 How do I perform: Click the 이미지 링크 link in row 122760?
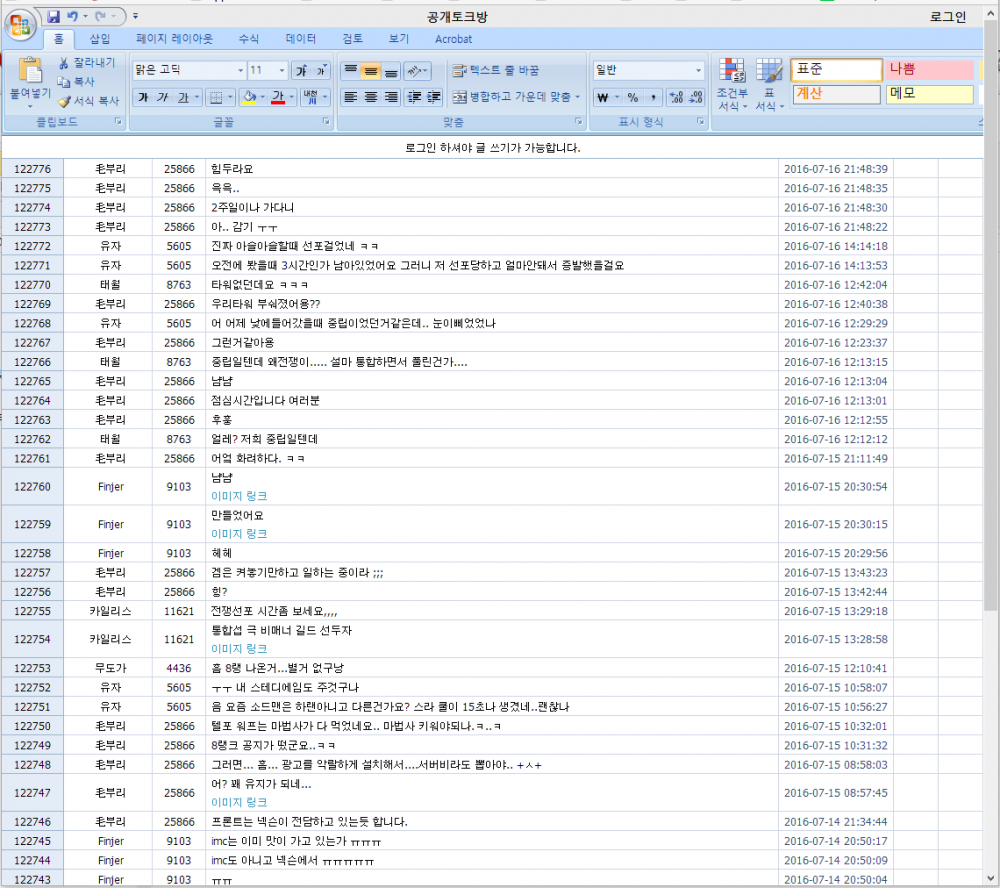pyautogui.click(x=239, y=495)
